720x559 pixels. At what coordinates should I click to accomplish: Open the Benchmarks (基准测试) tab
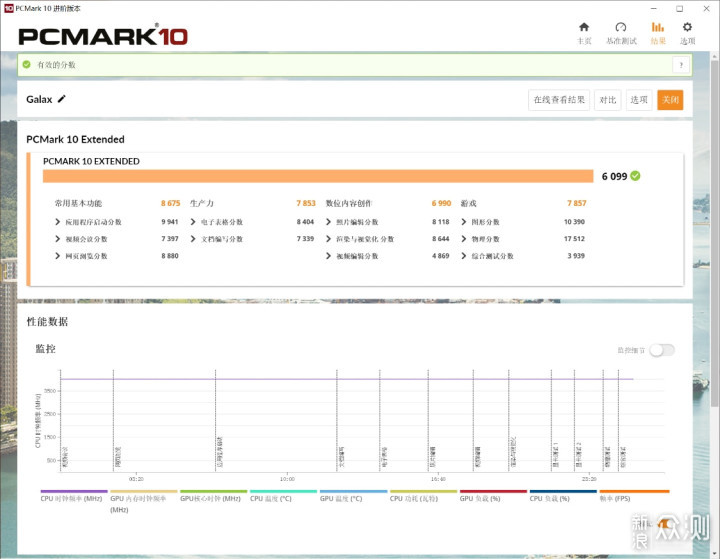point(621,33)
